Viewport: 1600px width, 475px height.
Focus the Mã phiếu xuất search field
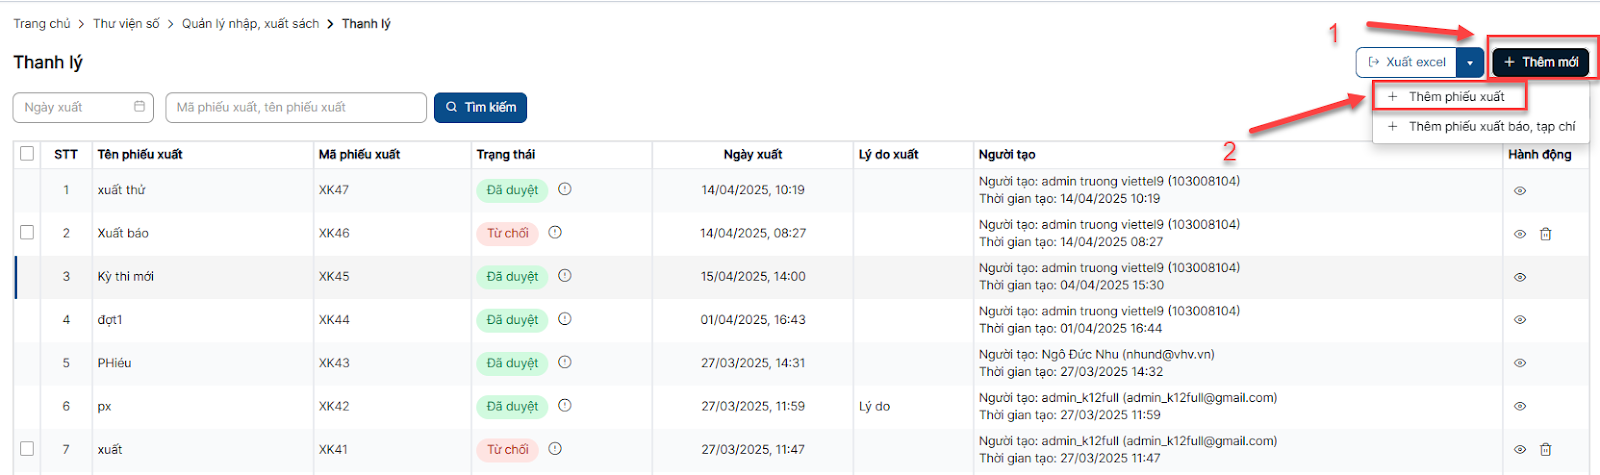296,107
